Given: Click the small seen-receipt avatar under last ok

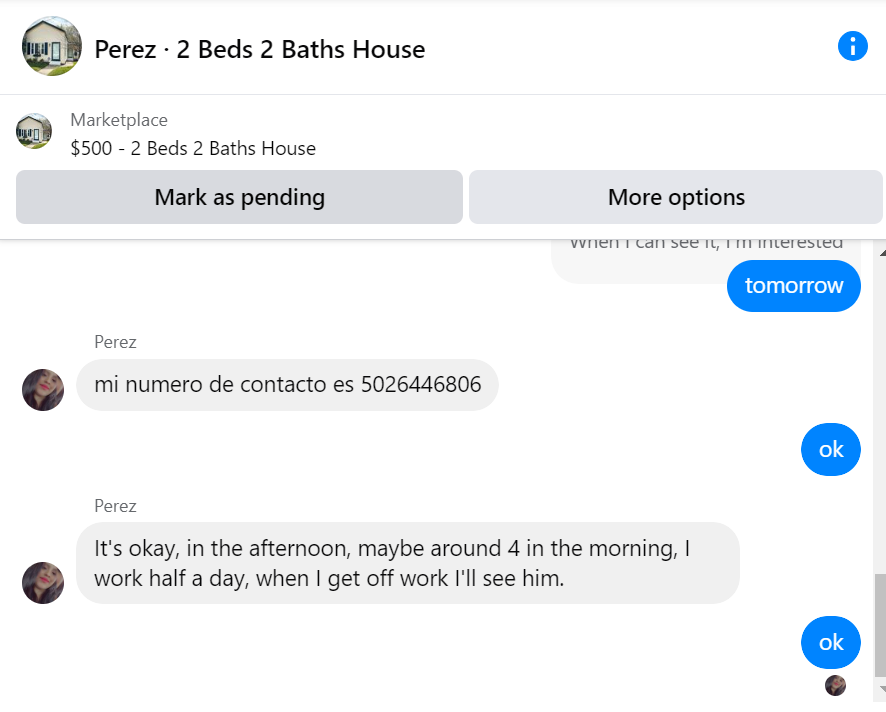Looking at the screenshot, I should (x=835, y=685).
